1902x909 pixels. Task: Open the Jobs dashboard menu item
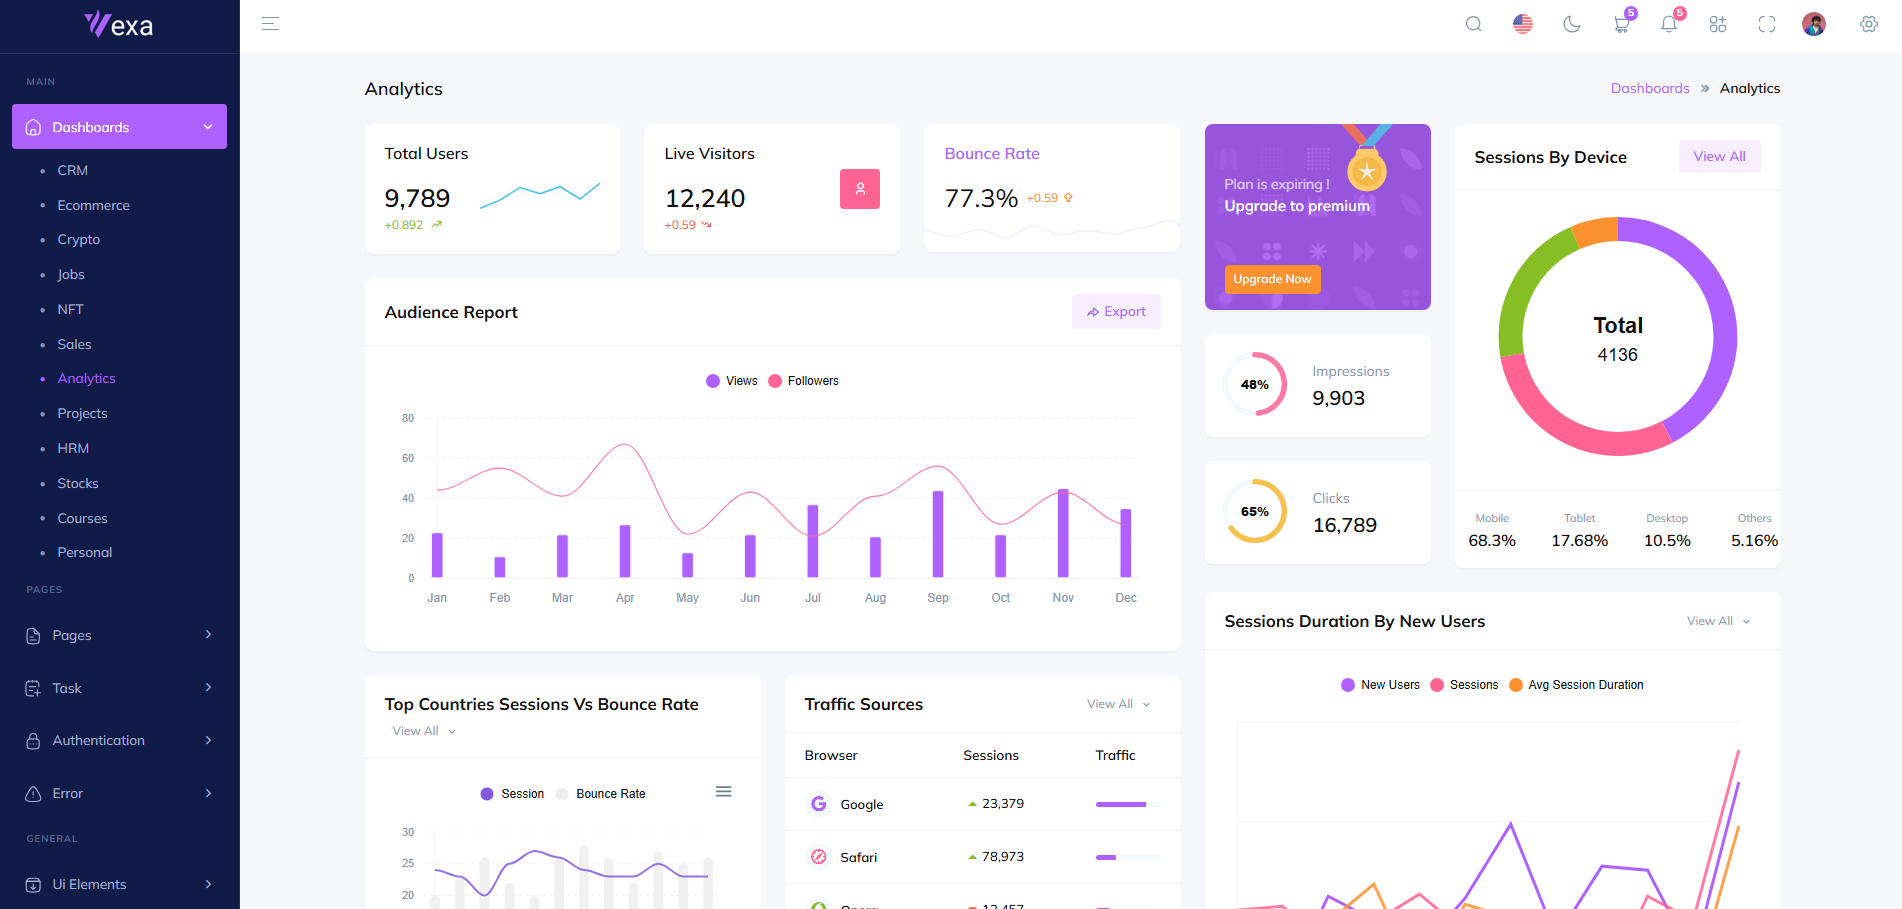click(70, 274)
